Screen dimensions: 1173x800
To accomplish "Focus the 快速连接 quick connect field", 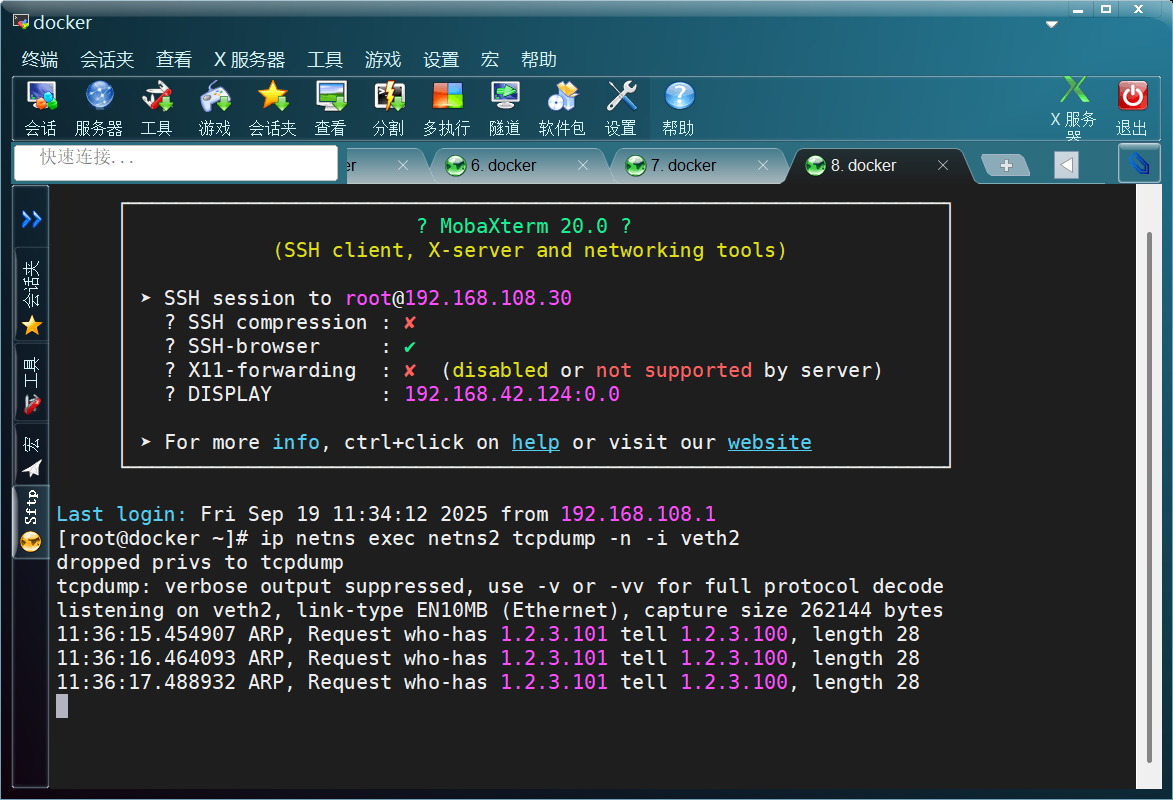I will [176, 162].
